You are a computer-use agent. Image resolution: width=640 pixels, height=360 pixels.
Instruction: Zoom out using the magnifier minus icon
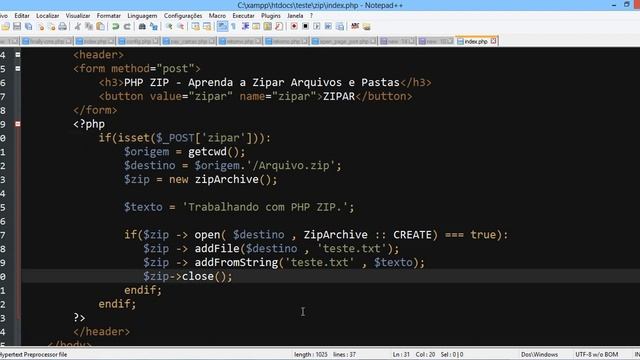(180, 27)
